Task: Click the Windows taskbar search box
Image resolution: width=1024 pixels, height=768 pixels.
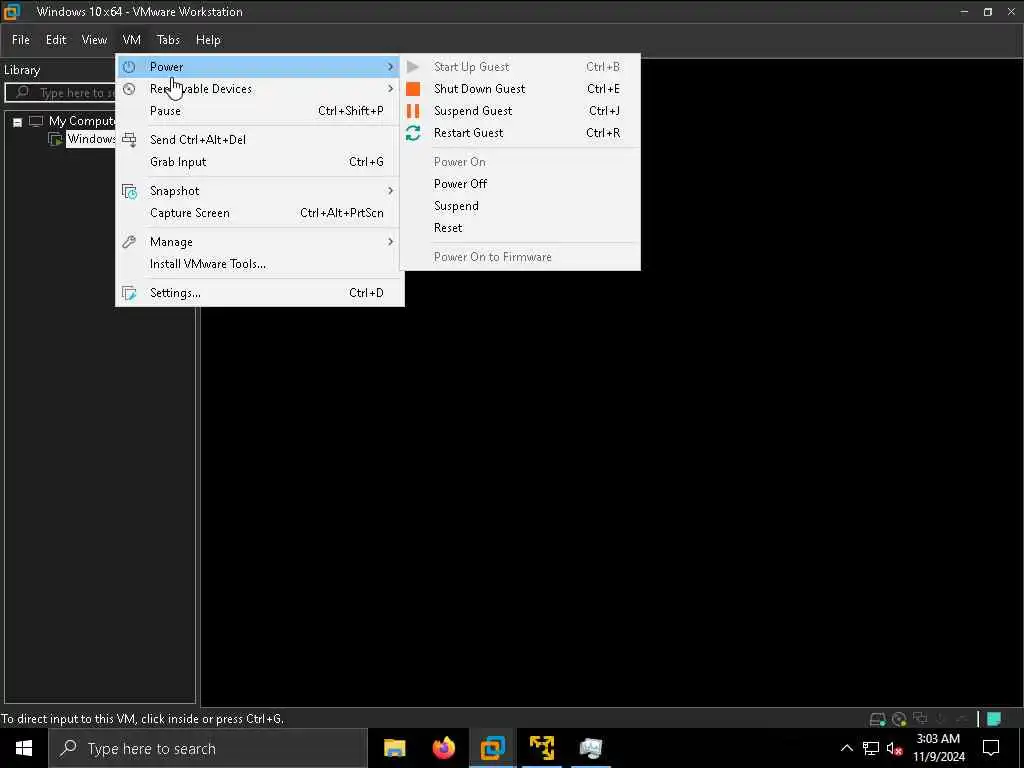Action: tap(208, 748)
